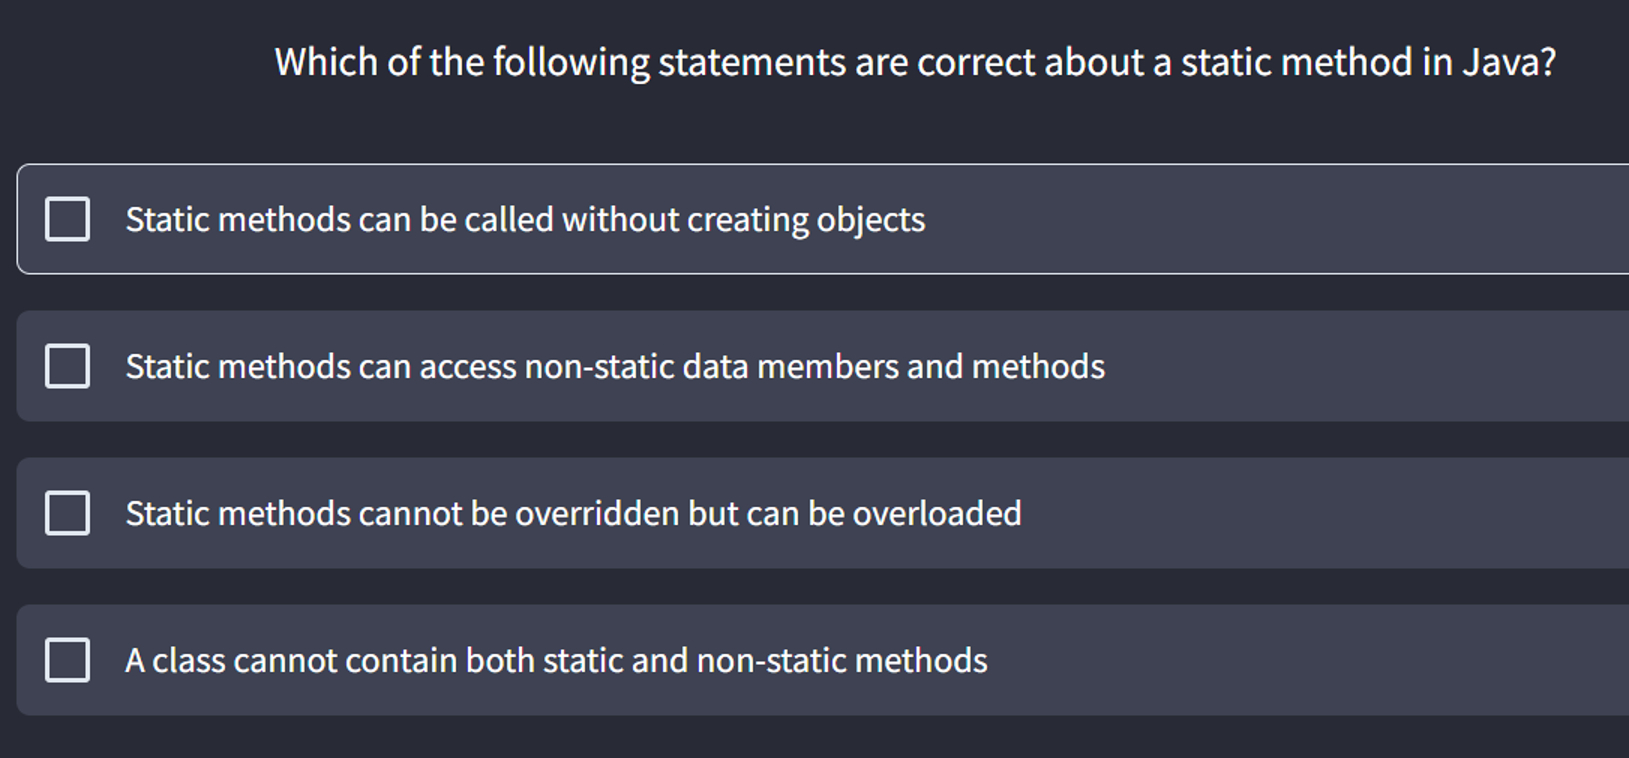Enable the checkbox for "Static methods cannot be overridden but can be overloaded"
This screenshot has height=758, width=1629.
(x=66, y=512)
